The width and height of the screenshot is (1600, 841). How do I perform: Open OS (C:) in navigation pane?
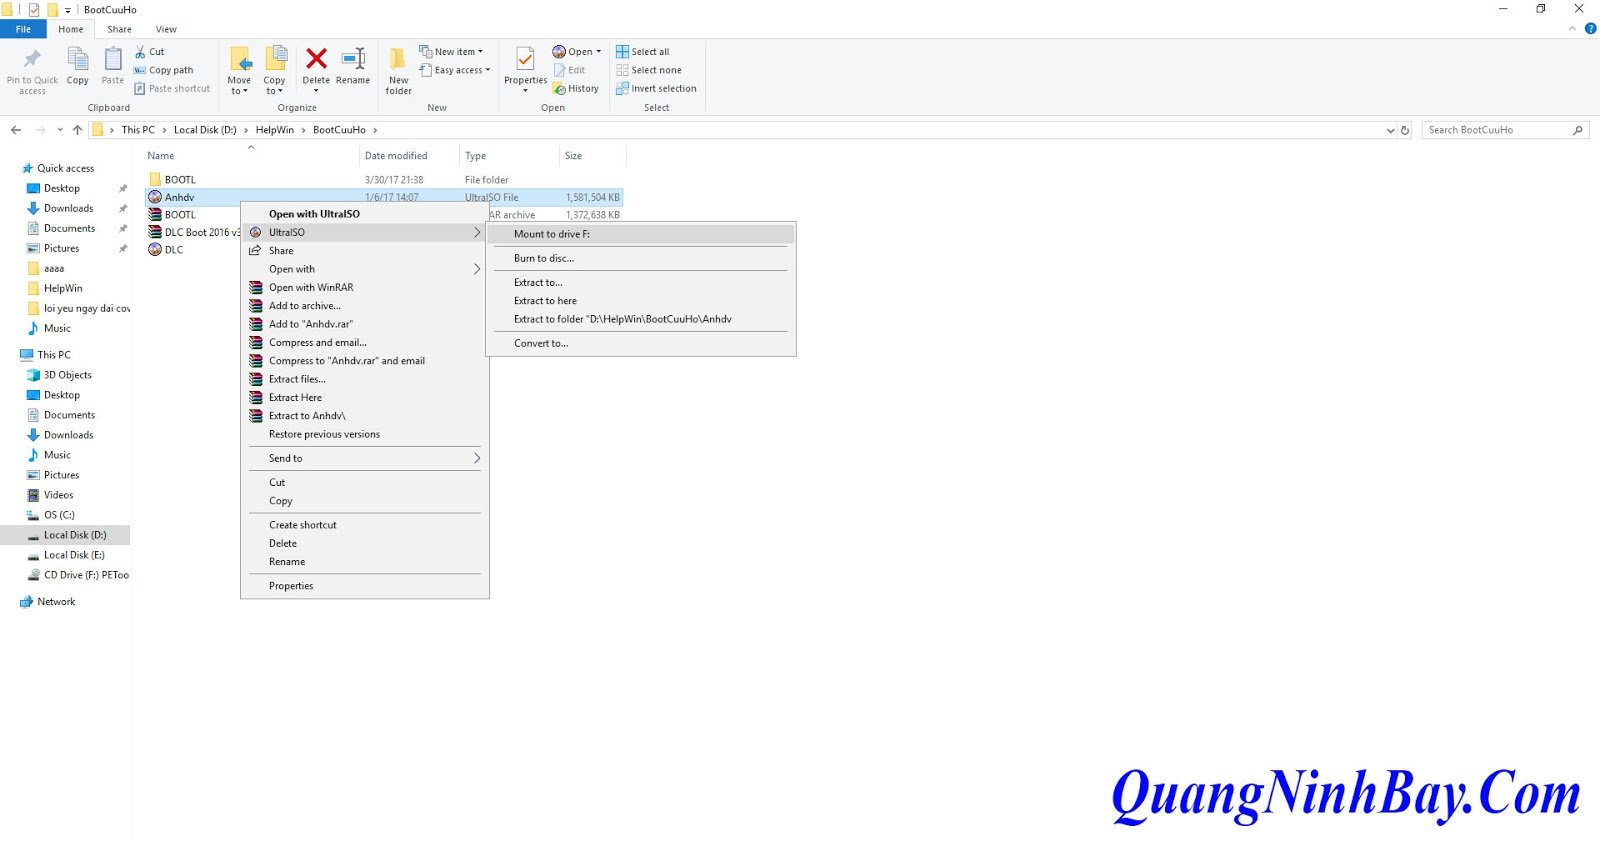(59, 515)
